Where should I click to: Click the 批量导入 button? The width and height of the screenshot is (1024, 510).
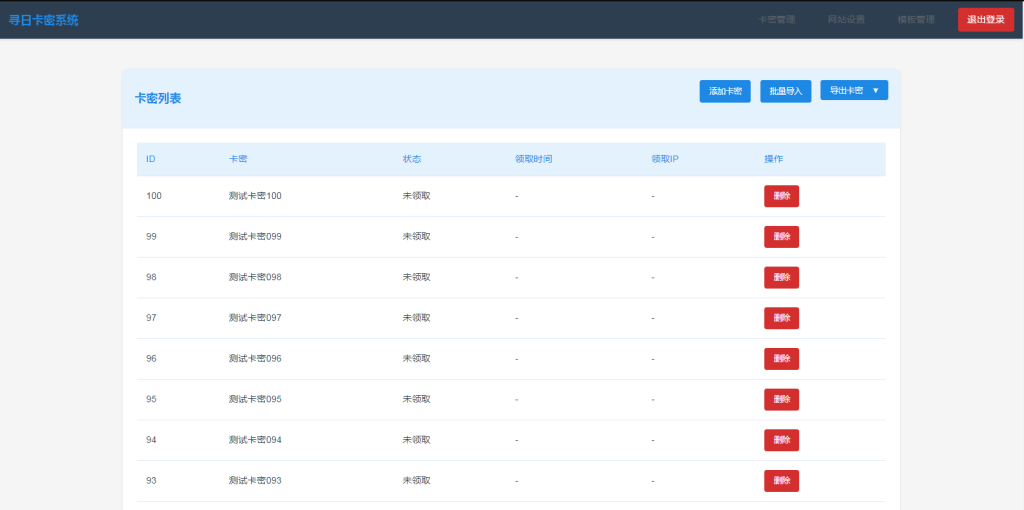click(x=785, y=91)
